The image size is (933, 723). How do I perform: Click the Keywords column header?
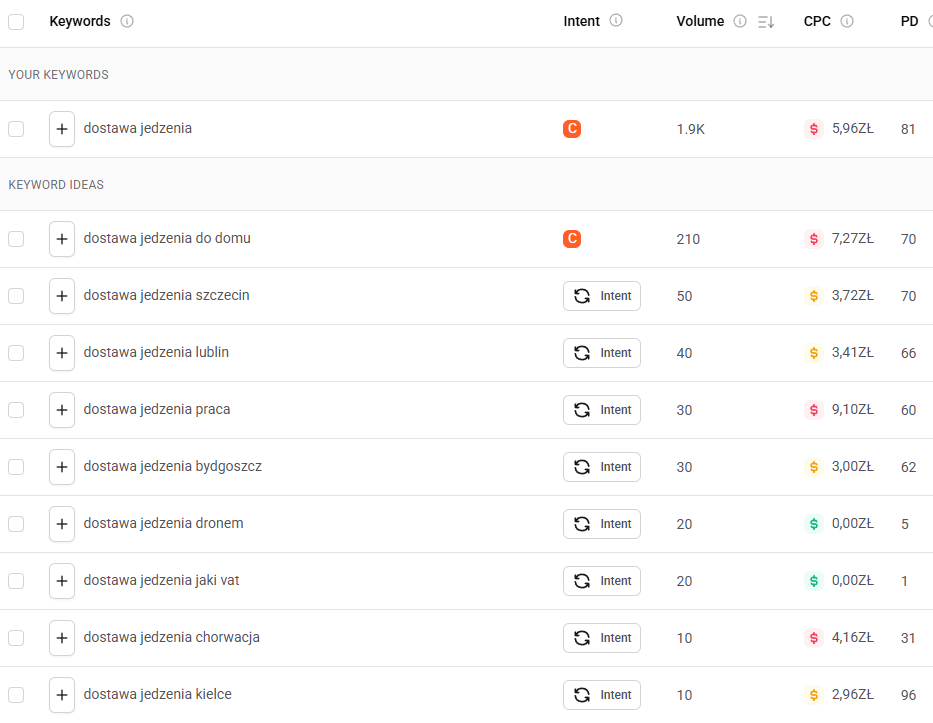click(x=80, y=21)
